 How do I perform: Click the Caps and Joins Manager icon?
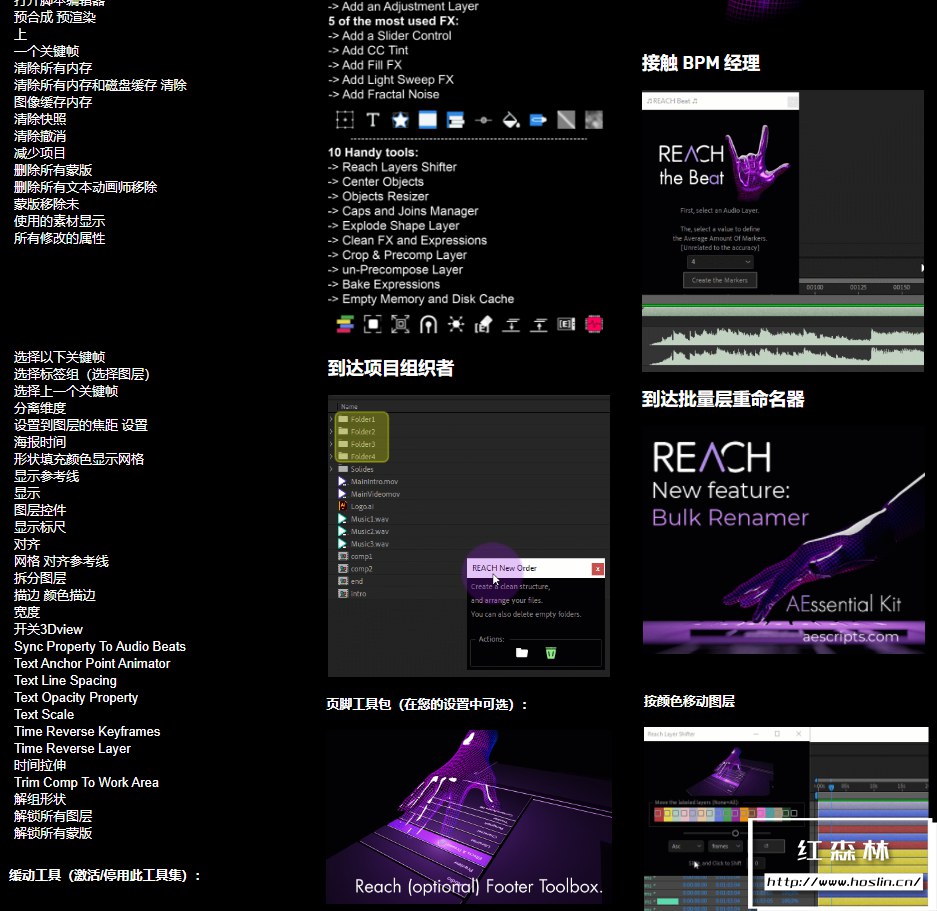coord(428,325)
